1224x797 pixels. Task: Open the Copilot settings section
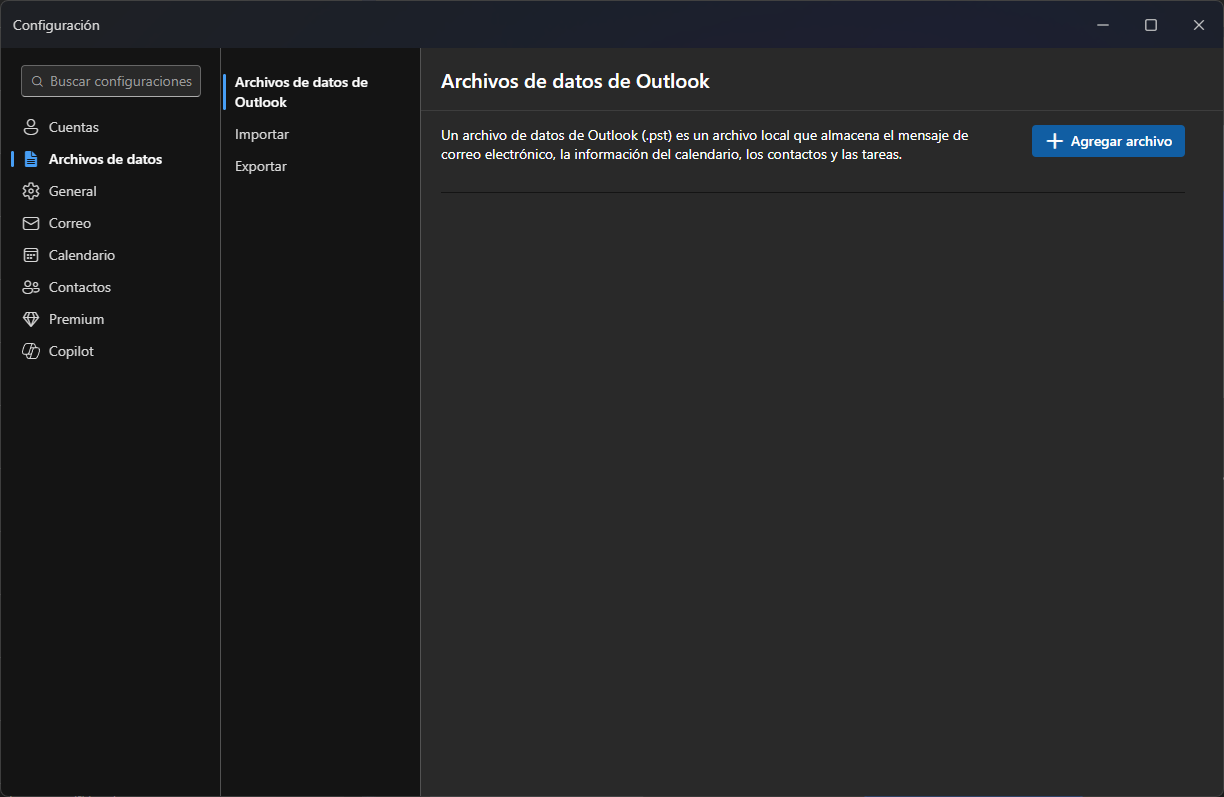point(110,351)
